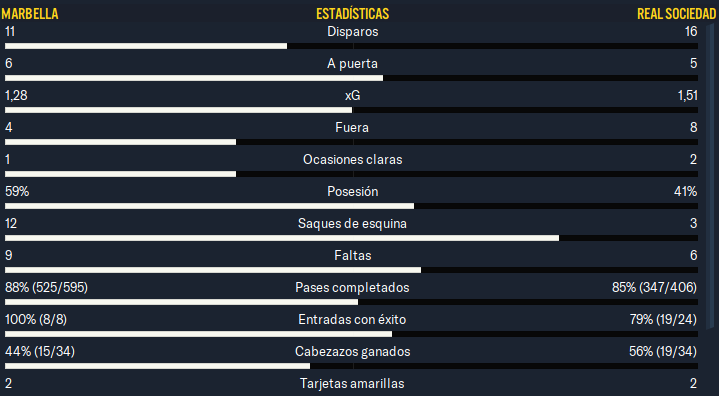Click Marbella's 88% (525/595) passes value
The image size is (719, 396).
coord(46,287)
